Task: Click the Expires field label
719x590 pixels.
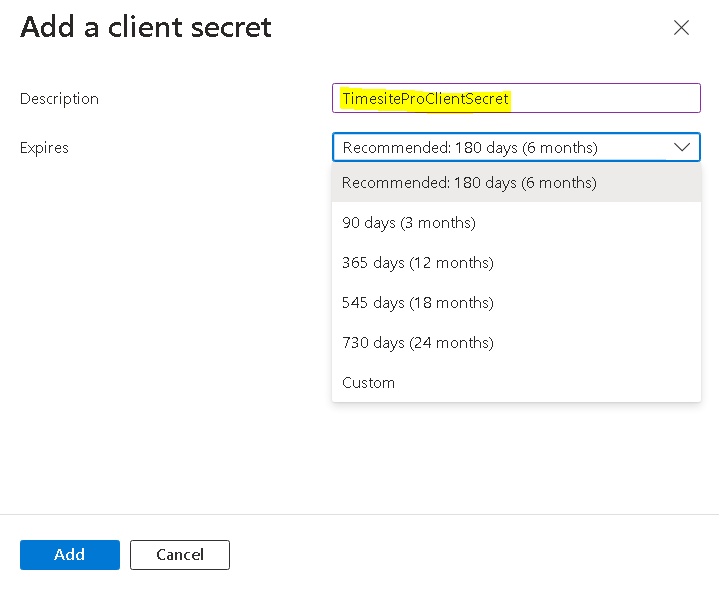Action: 45,148
